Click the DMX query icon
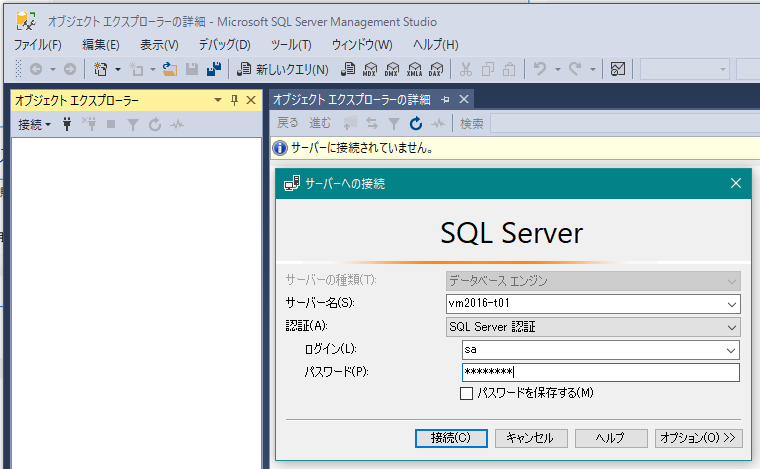Viewport: 760px width, 469px height. 392,69
